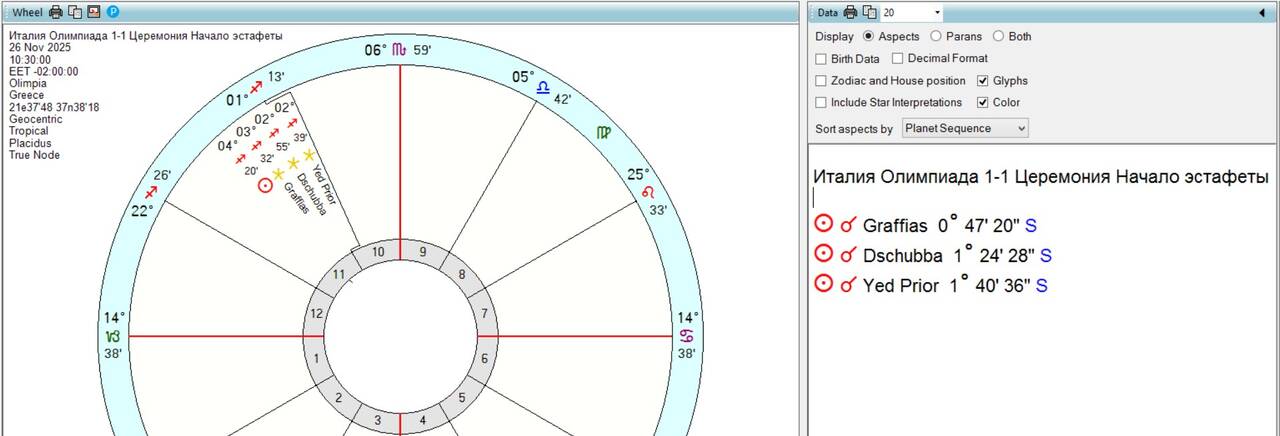
Task: Print the Wheel chart
Action: 56,12
